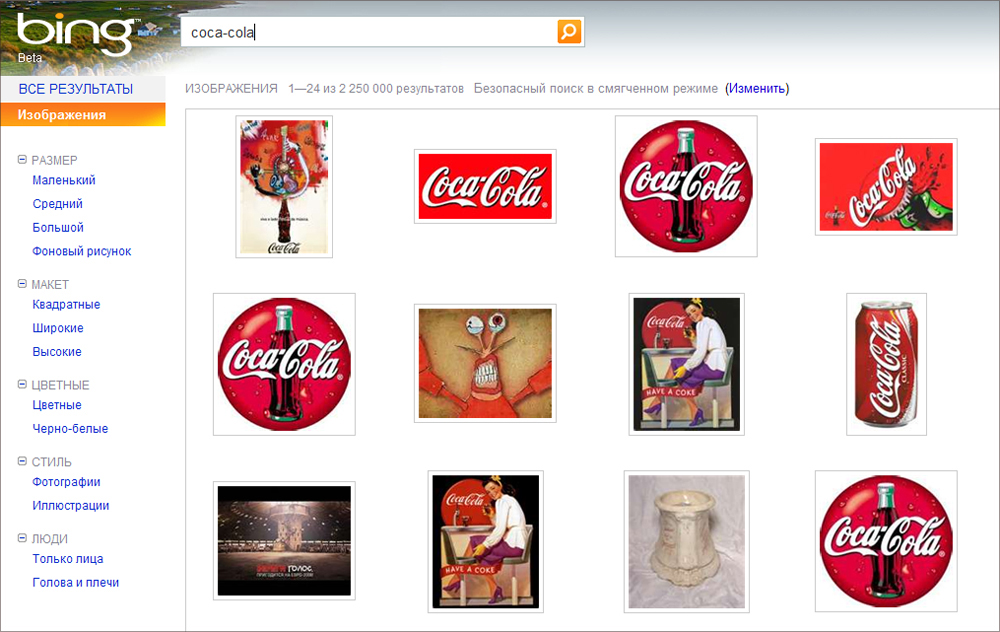Collapse the СТИЛЬ filter section

(x=22, y=461)
